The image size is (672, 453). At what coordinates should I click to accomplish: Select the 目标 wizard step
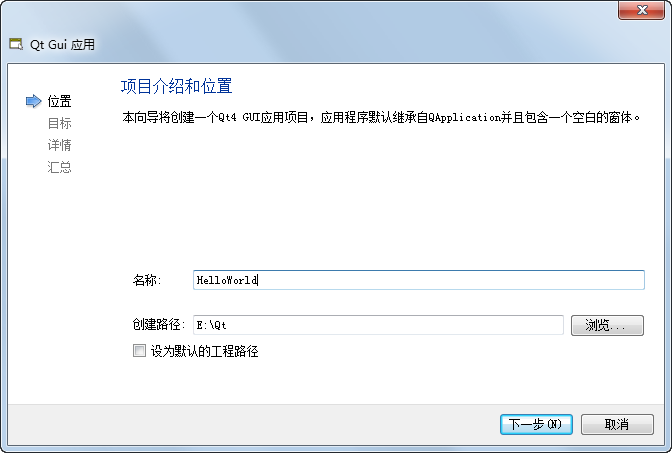click(x=59, y=123)
